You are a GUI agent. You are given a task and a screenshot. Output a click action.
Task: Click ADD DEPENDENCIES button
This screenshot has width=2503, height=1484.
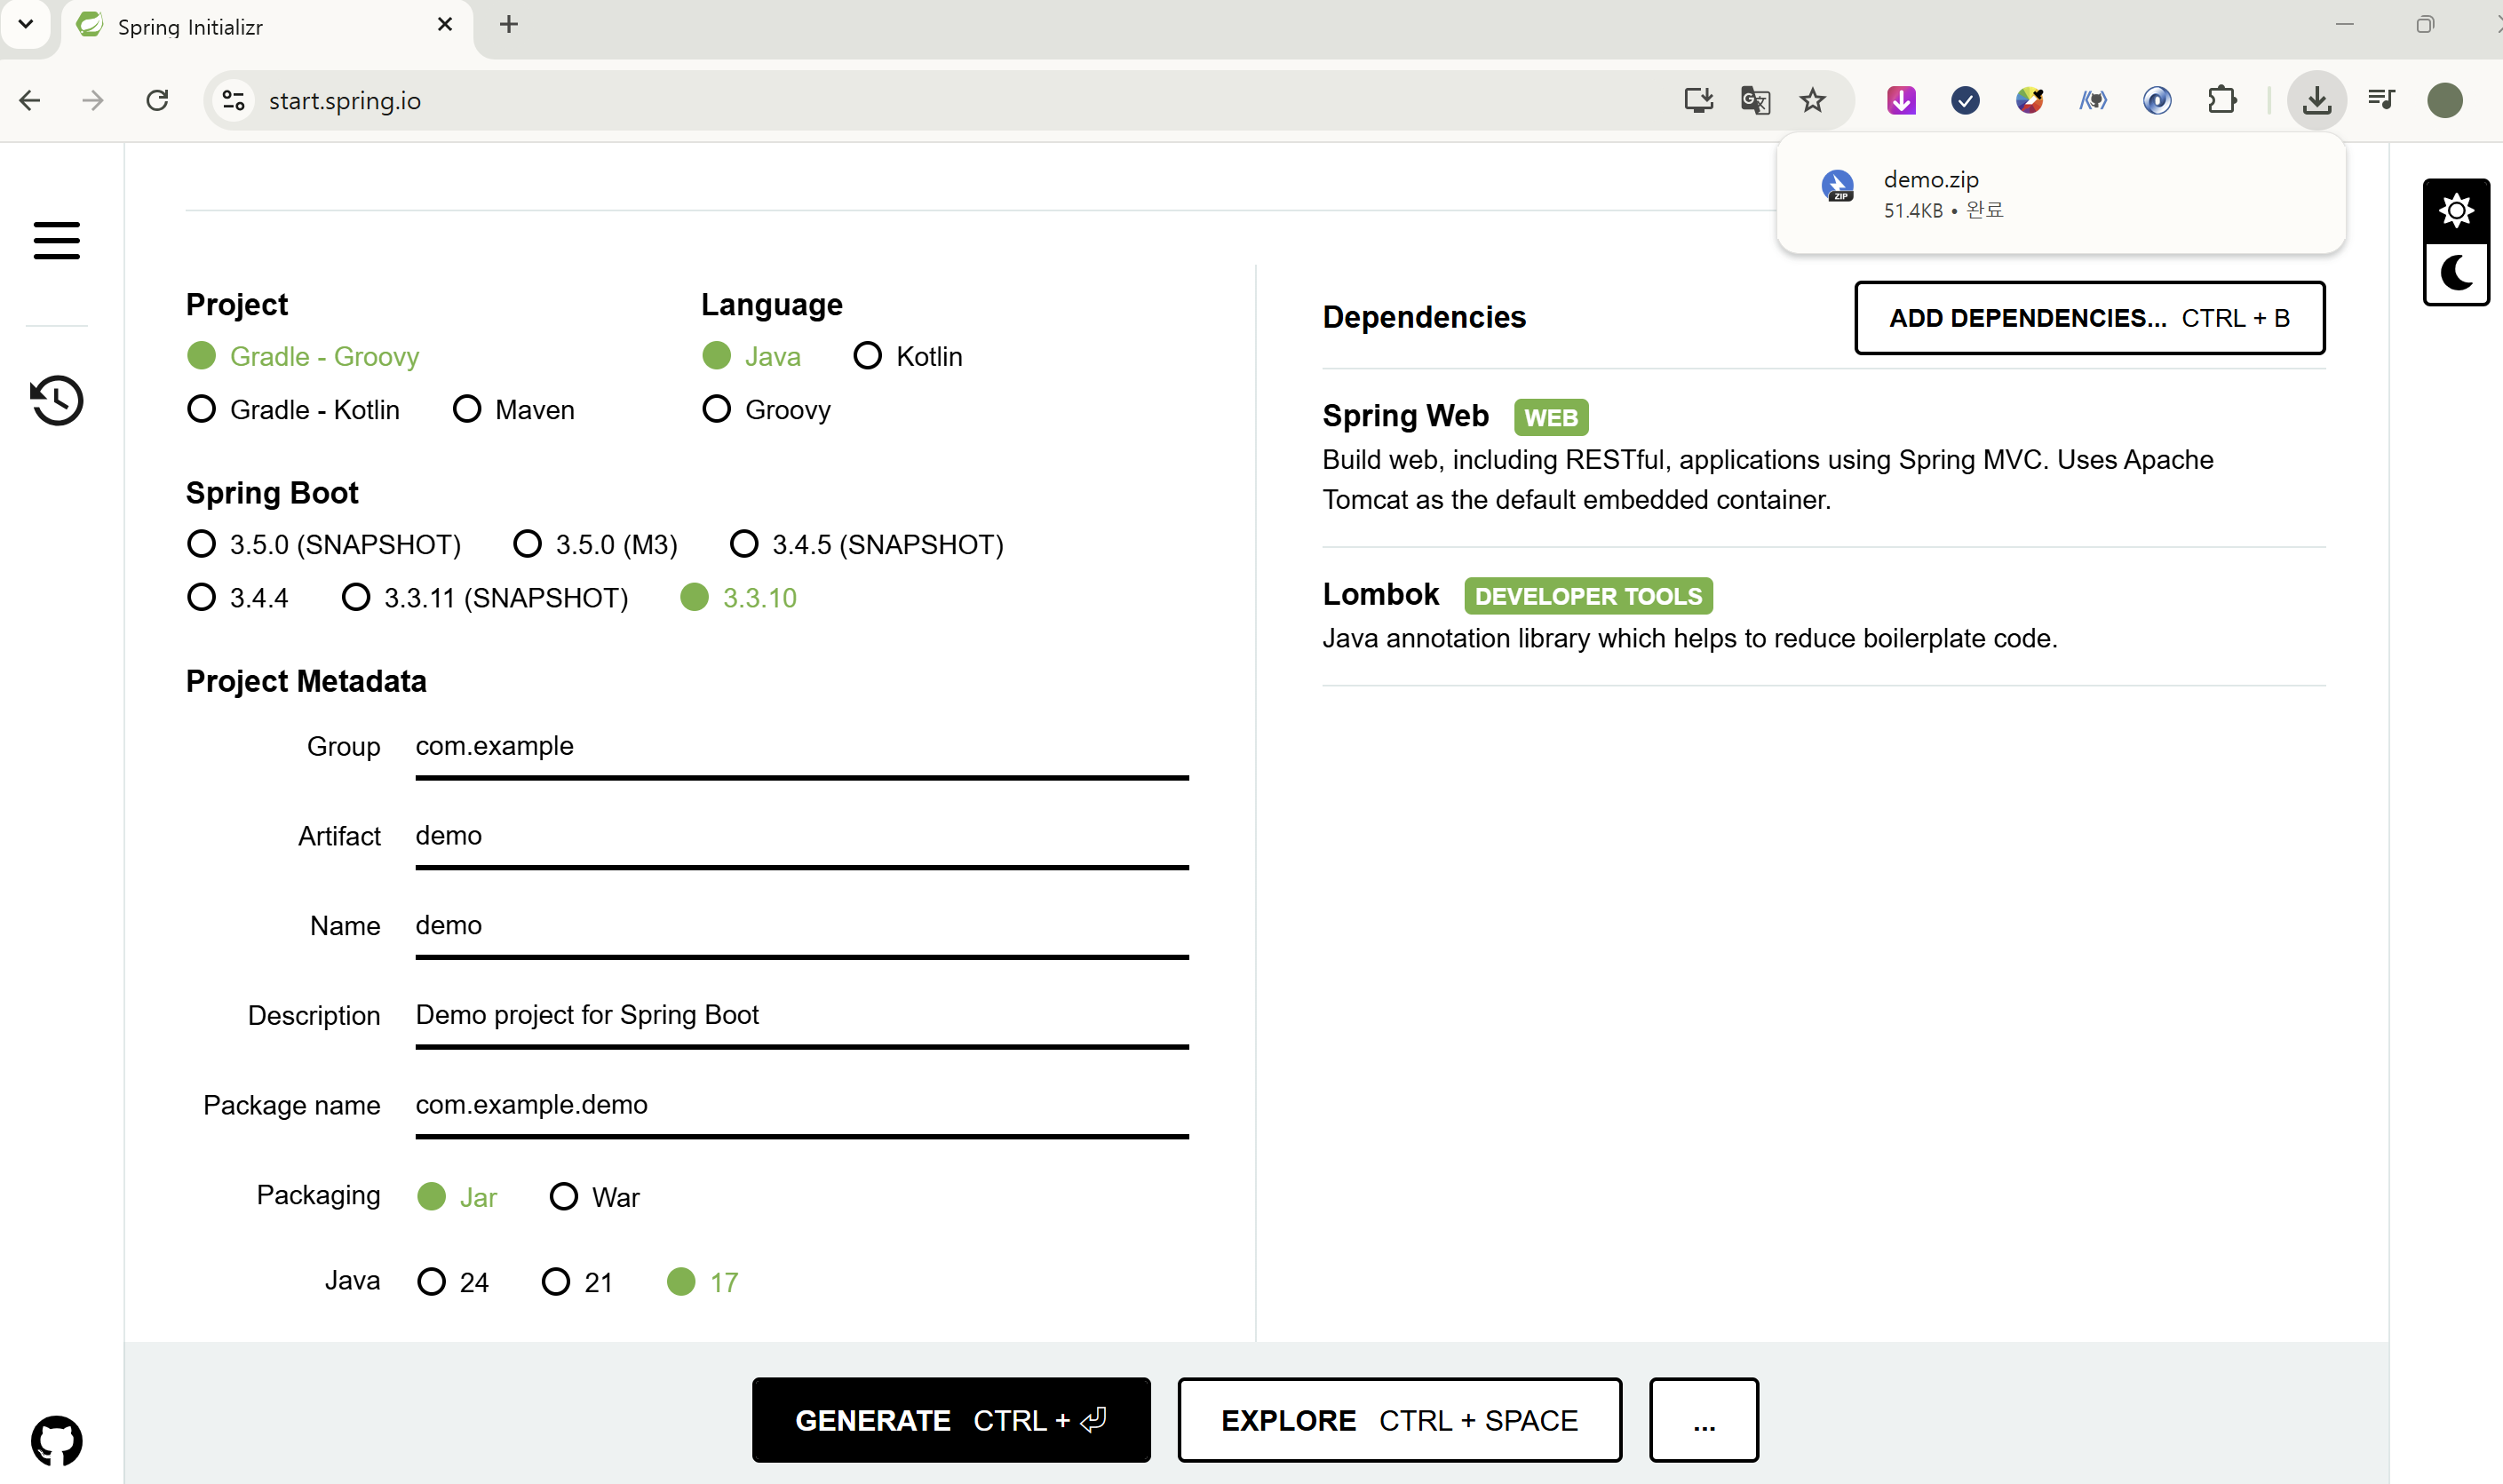coord(2088,318)
